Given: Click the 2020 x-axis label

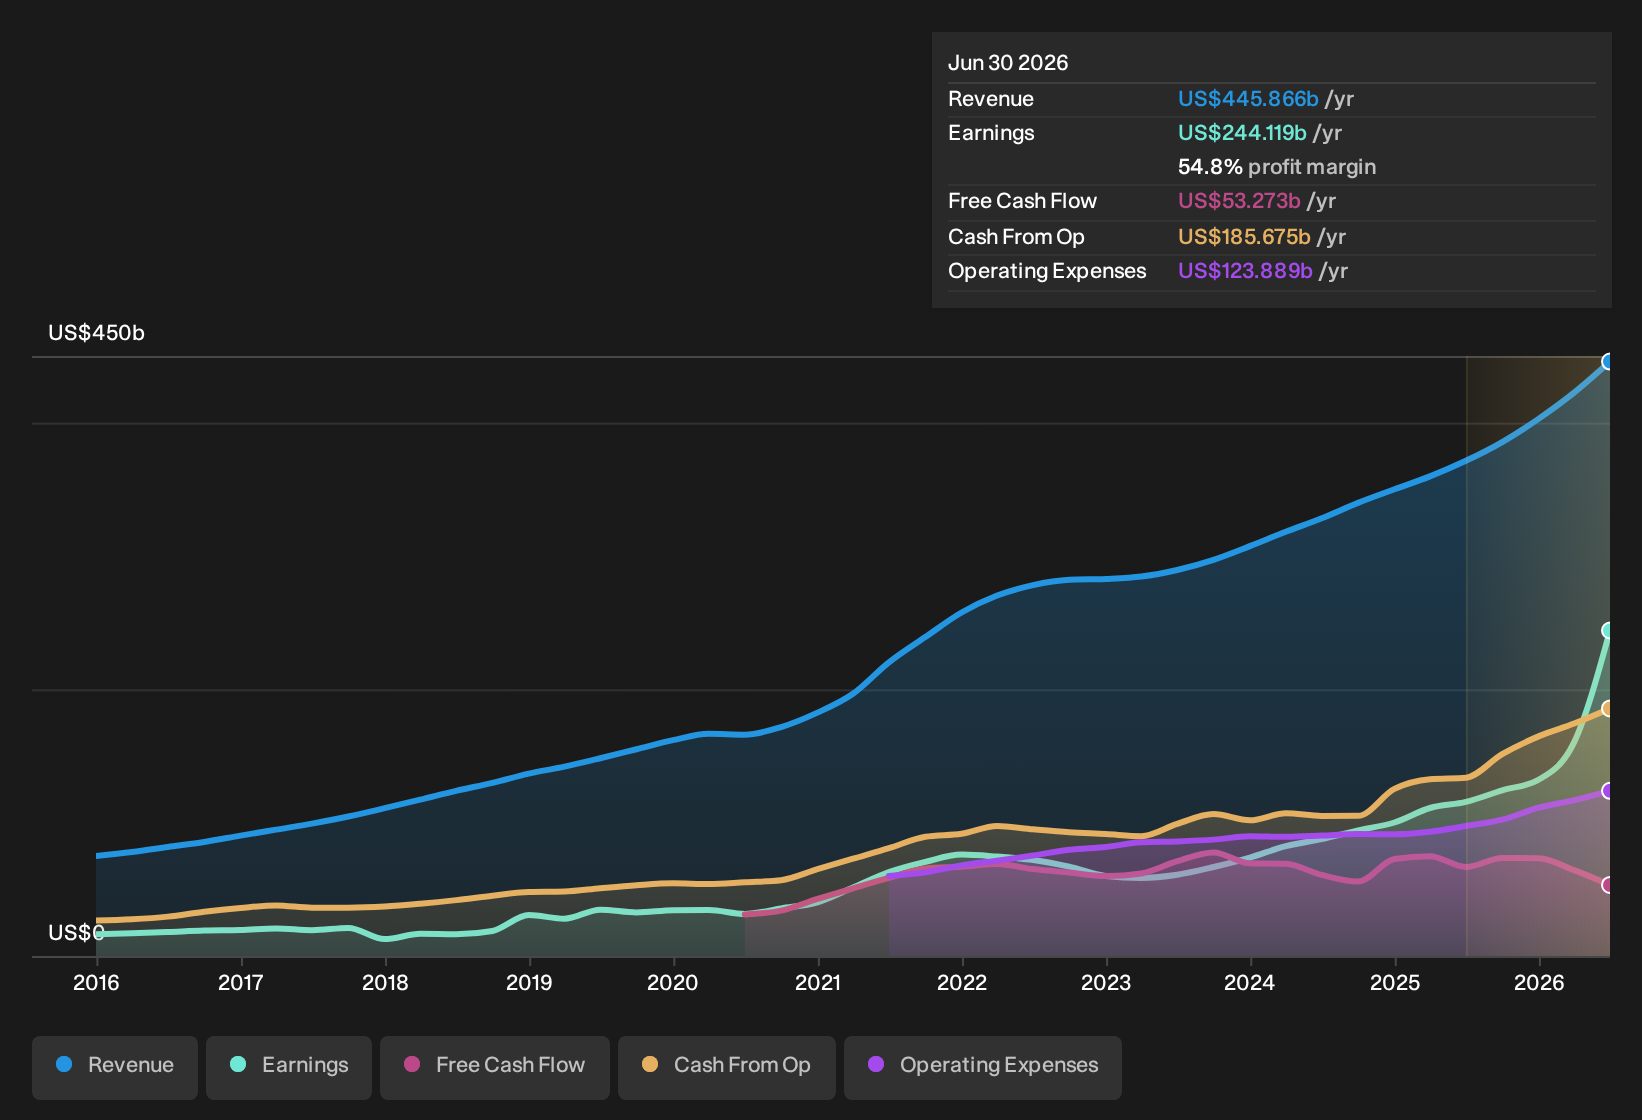Looking at the screenshot, I should coord(673,982).
